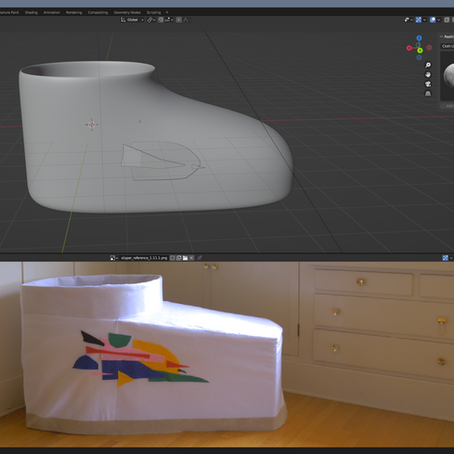
Task: Click the 3D cursor in the viewport
Action: [x=91, y=125]
